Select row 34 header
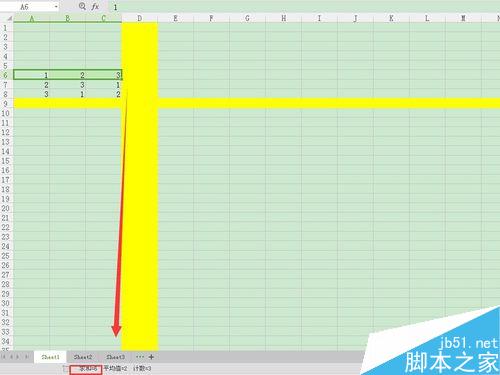500x375 pixels. coord(6,341)
